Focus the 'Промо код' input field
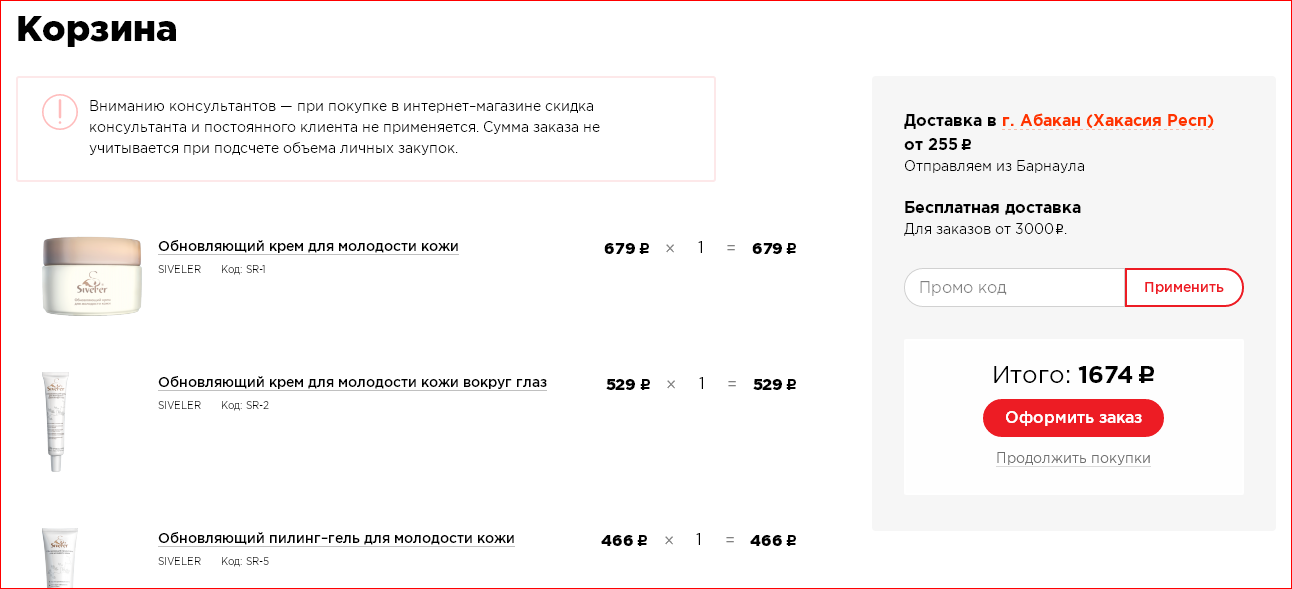 coord(1013,288)
